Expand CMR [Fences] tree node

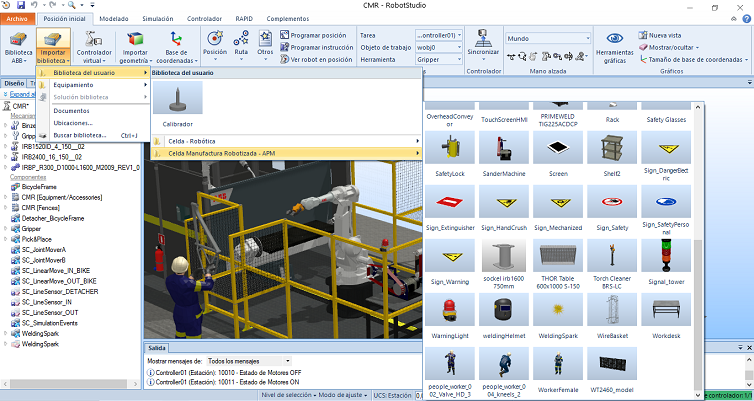click(5, 208)
